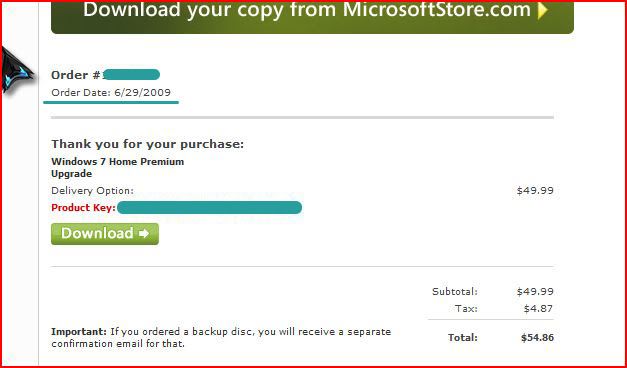Click the Subtotal amount $49.99
This screenshot has height=368, width=627.
535,291
